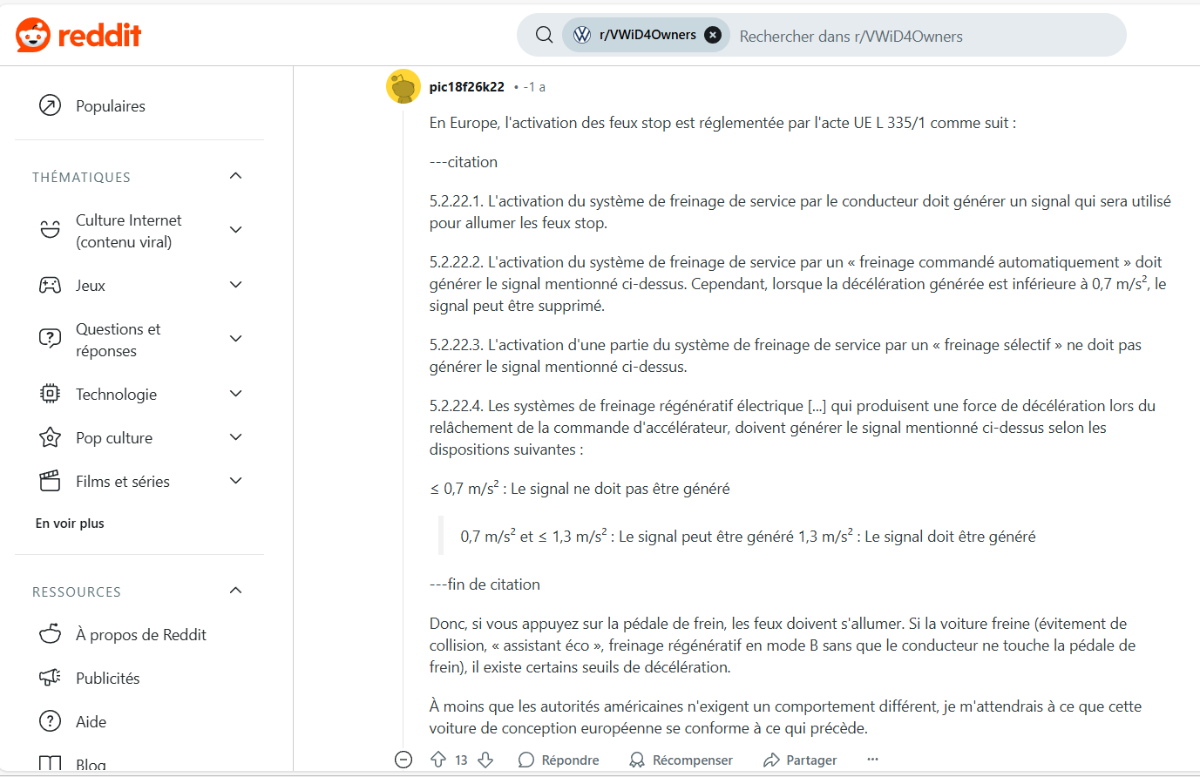Upvote the pic18f26k22 comment
The height and width of the screenshot is (777, 1200).
(x=437, y=760)
